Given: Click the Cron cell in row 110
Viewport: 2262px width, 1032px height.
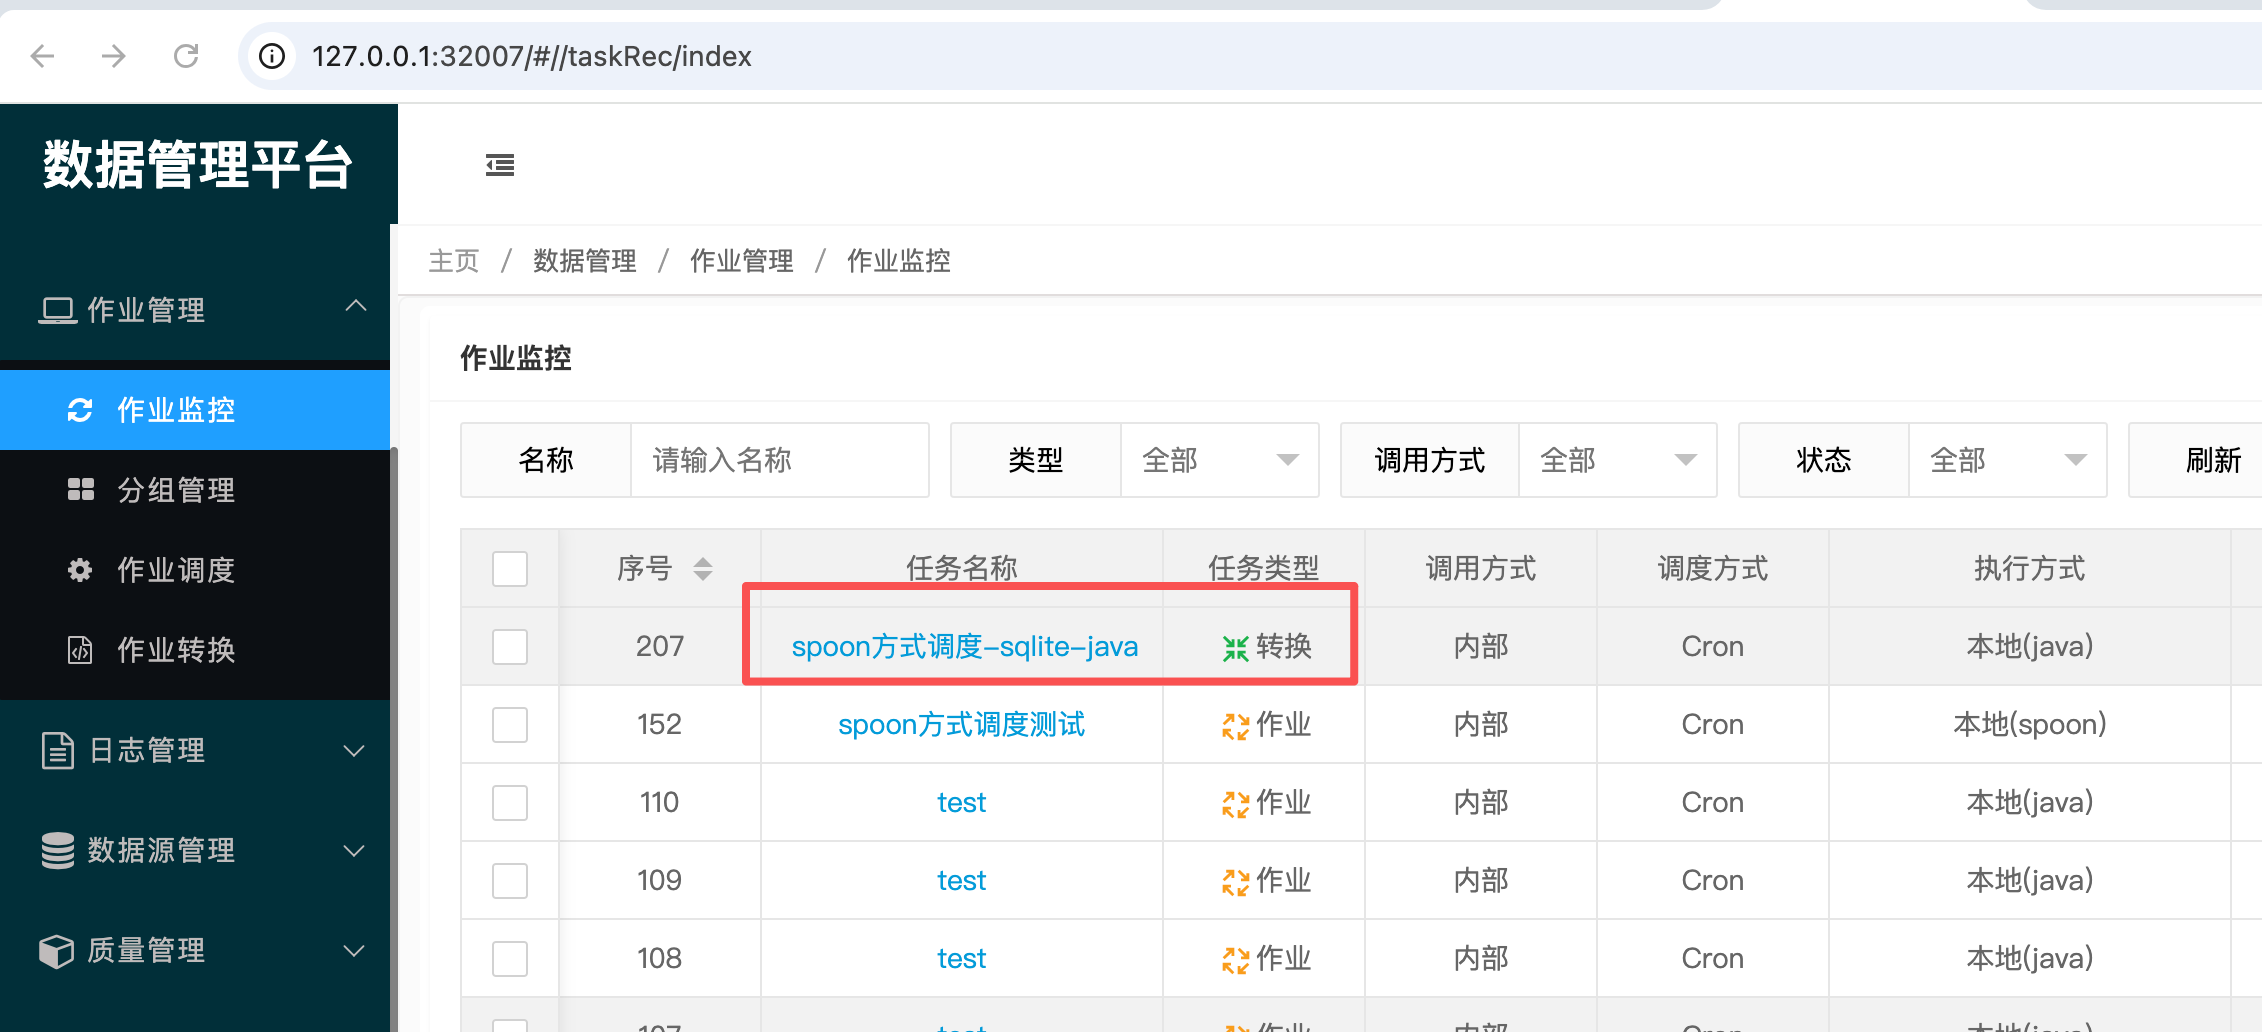Looking at the screenshot, I should (1713, 803).
